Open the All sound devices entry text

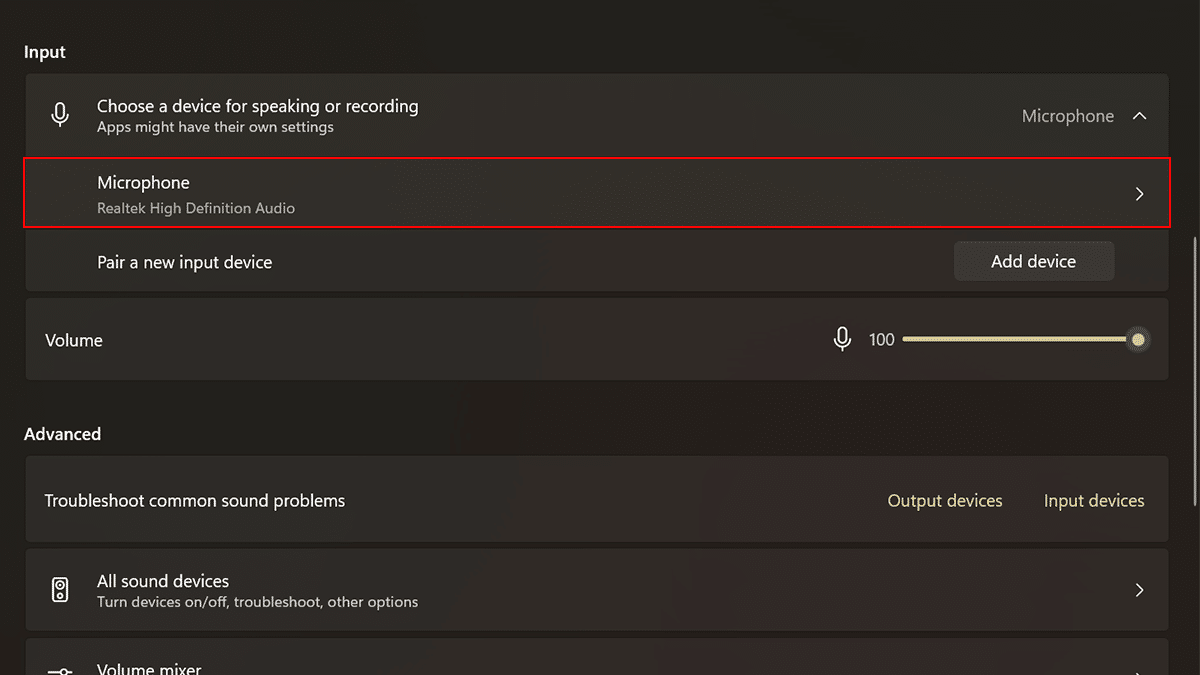tap(163, 581)
